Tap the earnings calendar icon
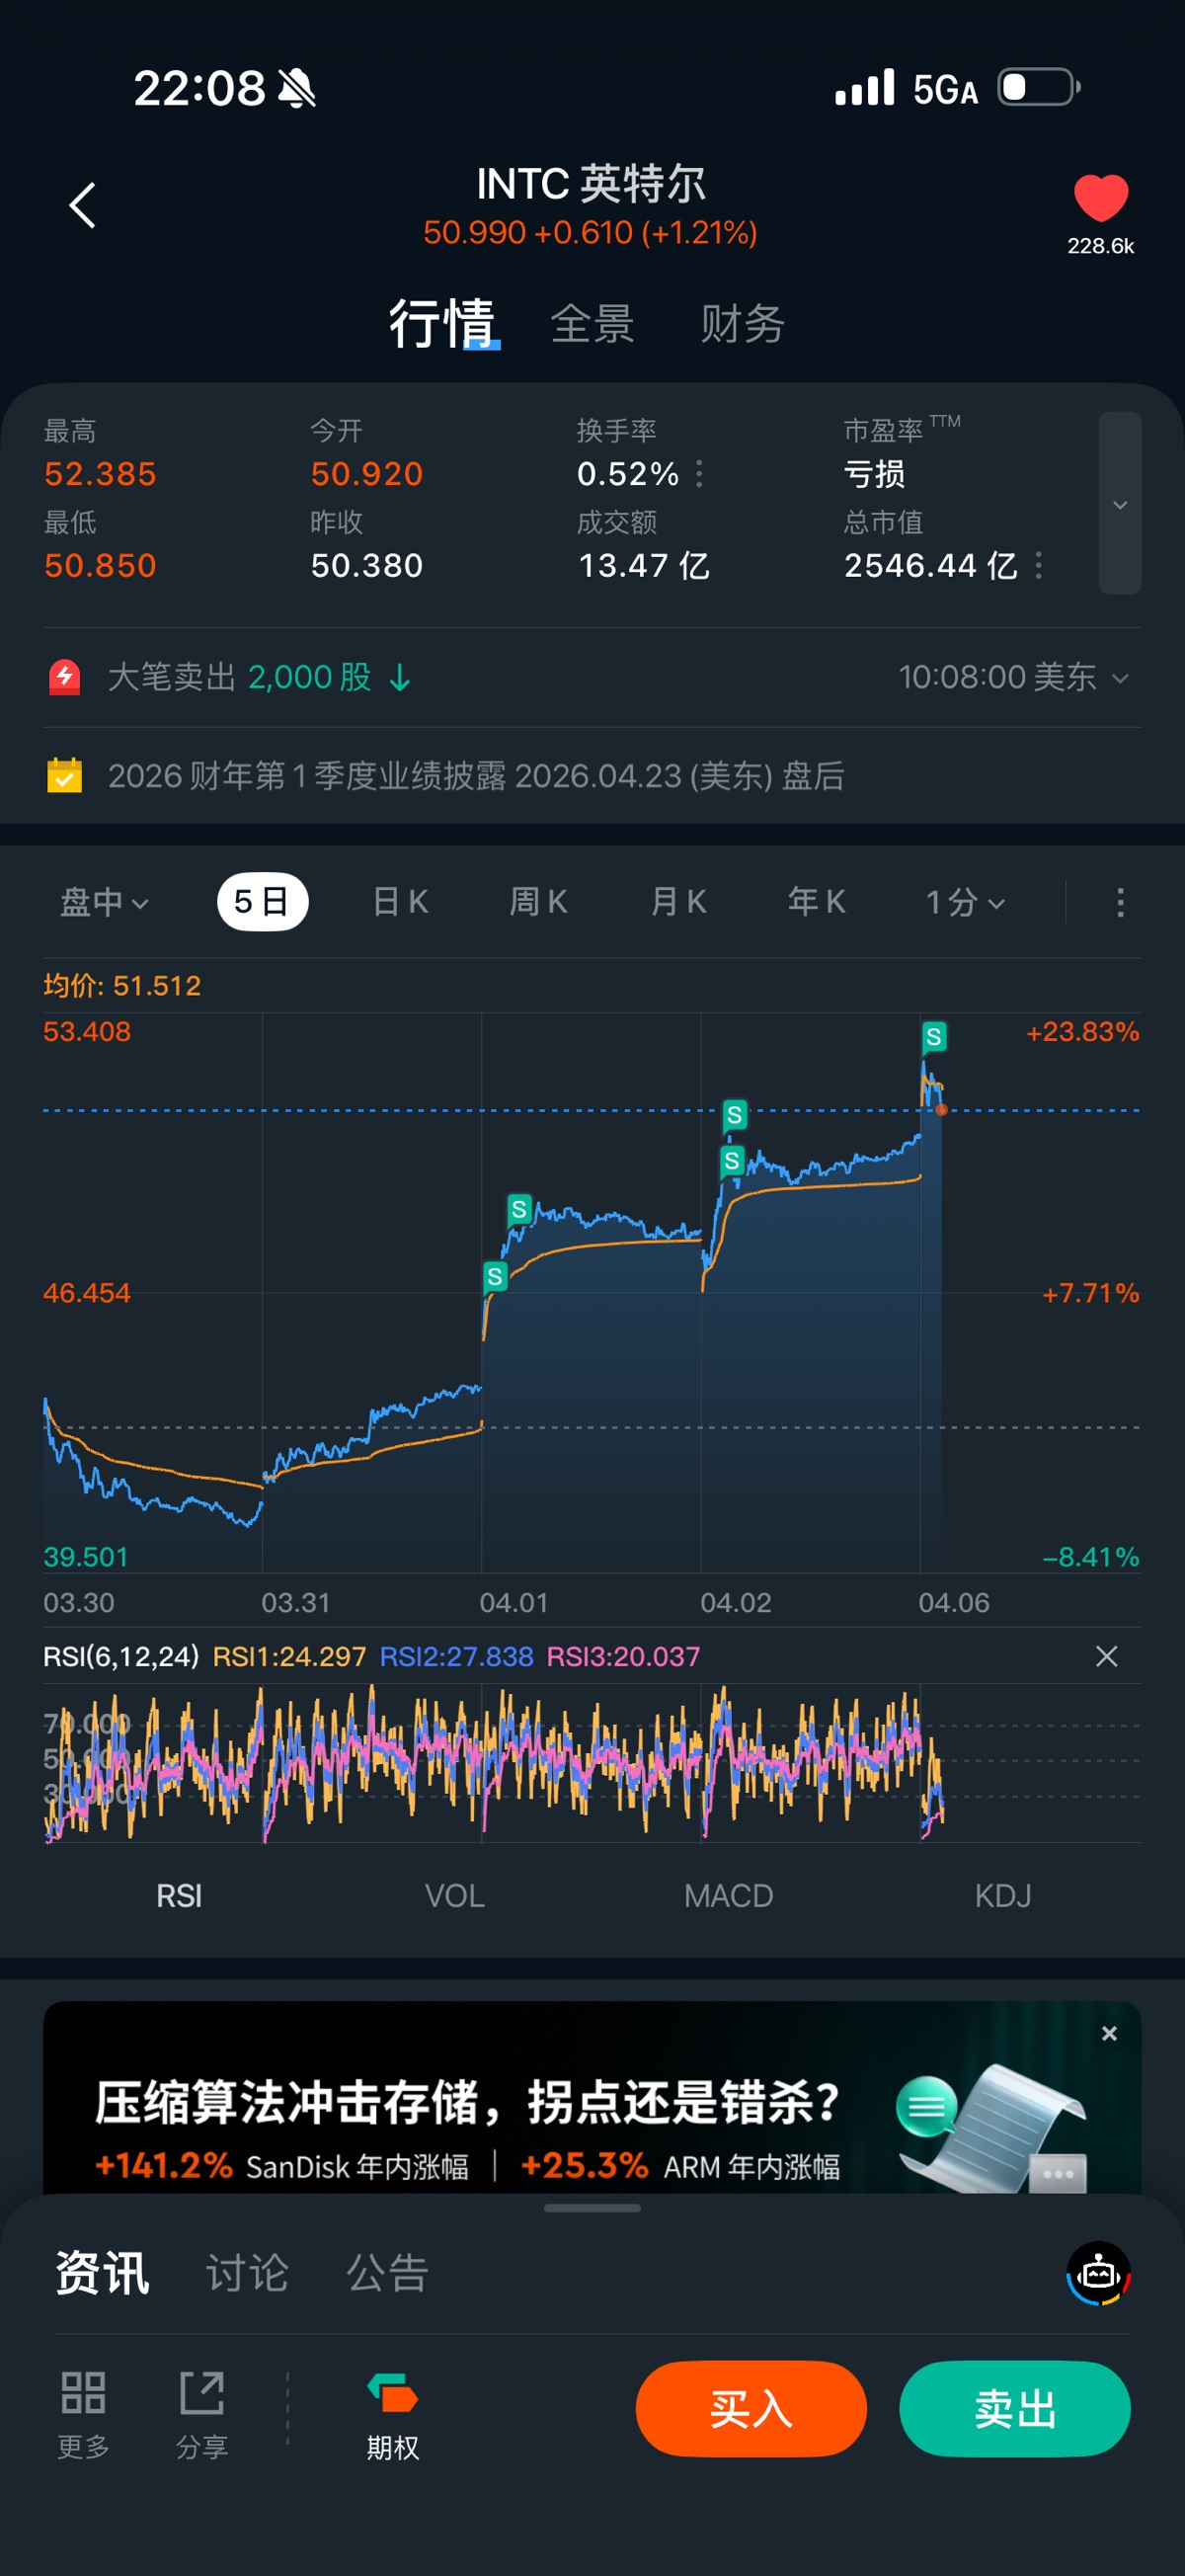Image resolution: width=1185 pixels, height=2576 pixels. pos(65,776)
